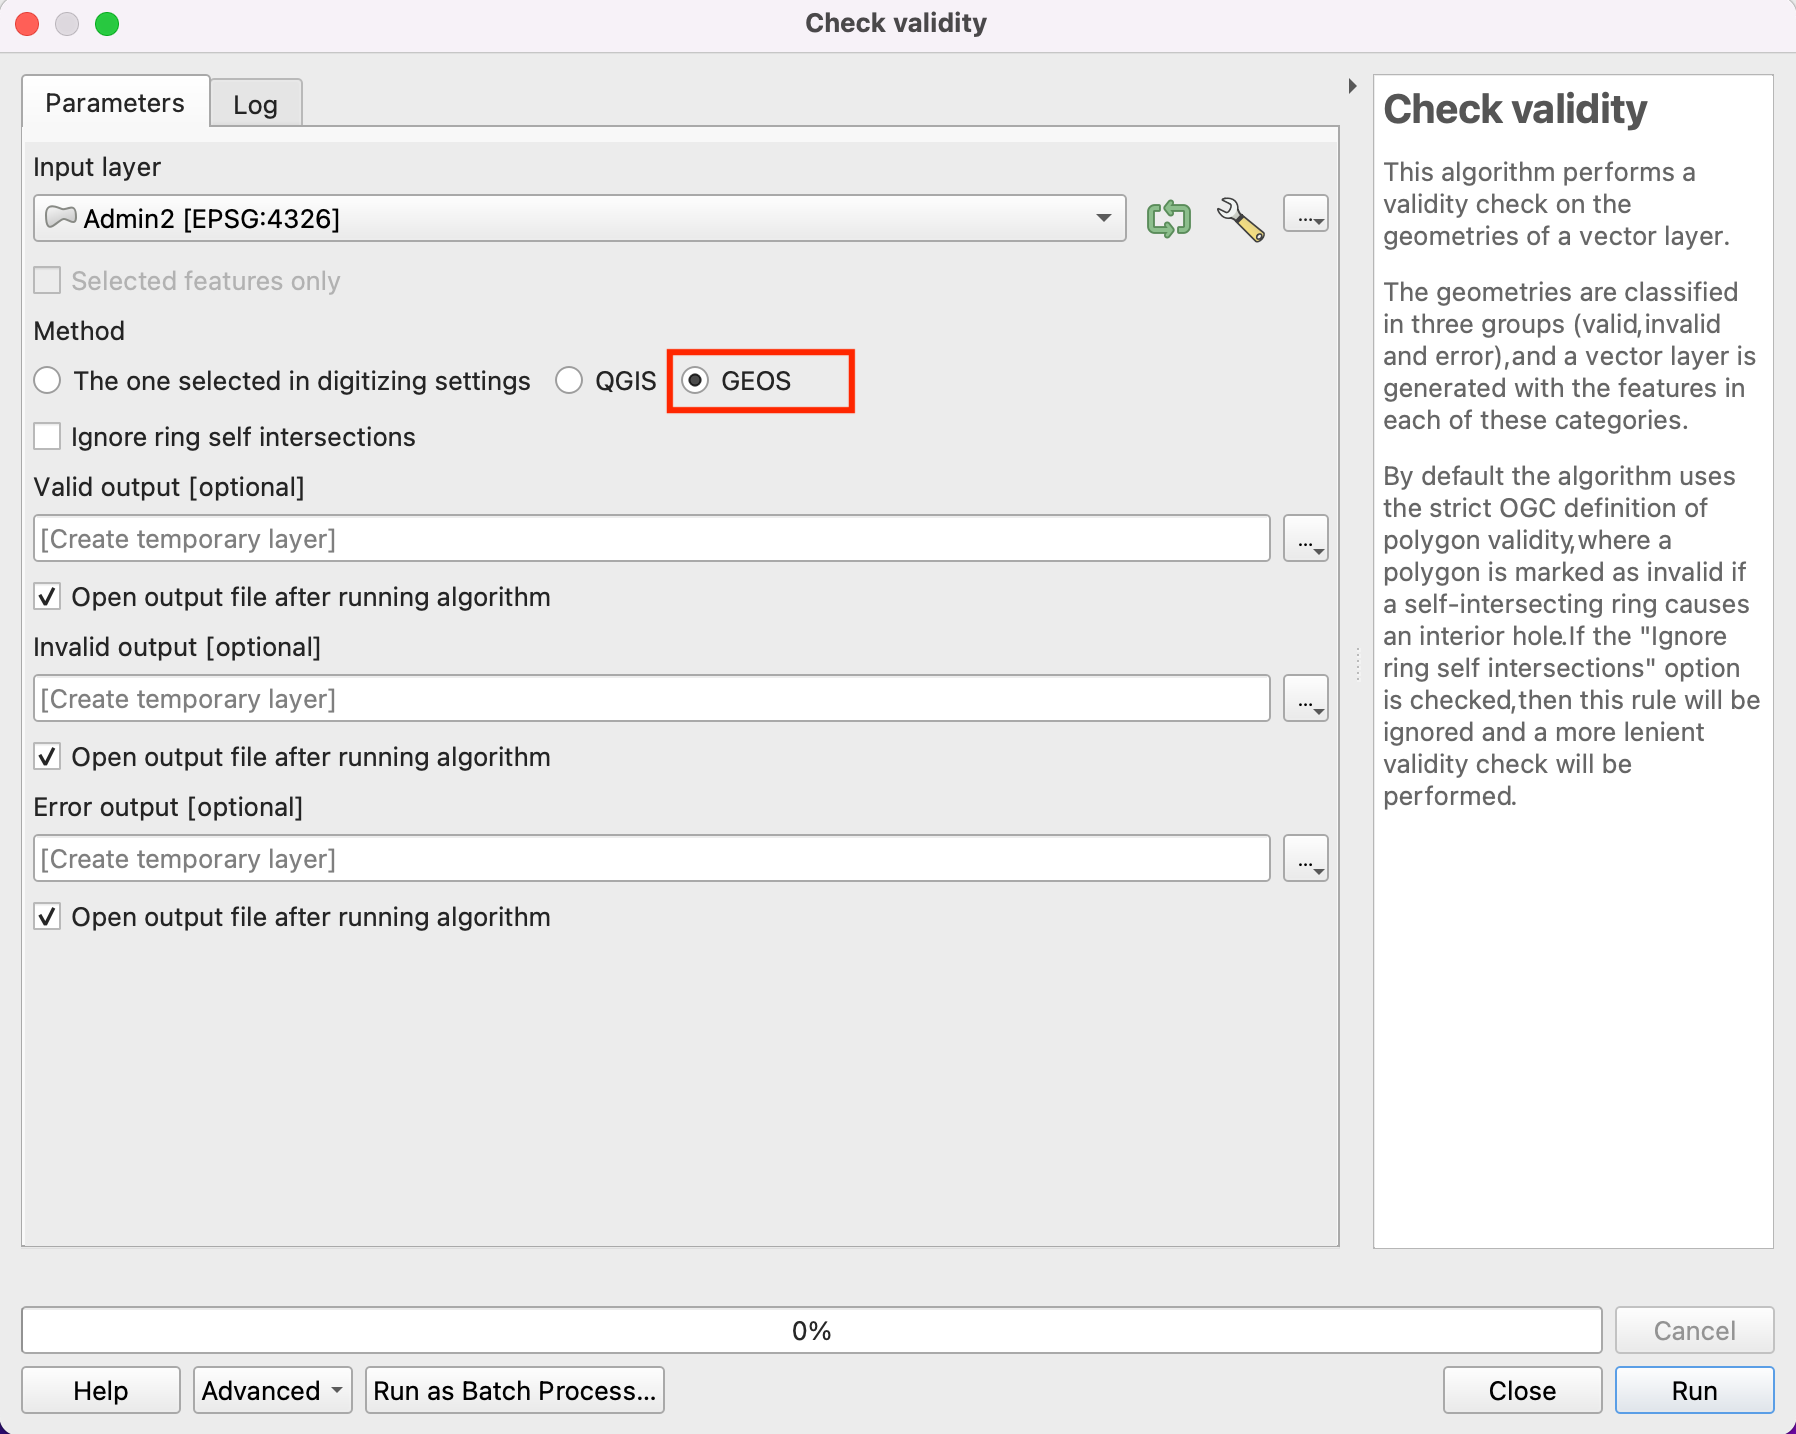Open the Input layer Admin2 dropdown
Image resolution: width=1796 pixels, height=1434 pixels.
tap(580, 218)
